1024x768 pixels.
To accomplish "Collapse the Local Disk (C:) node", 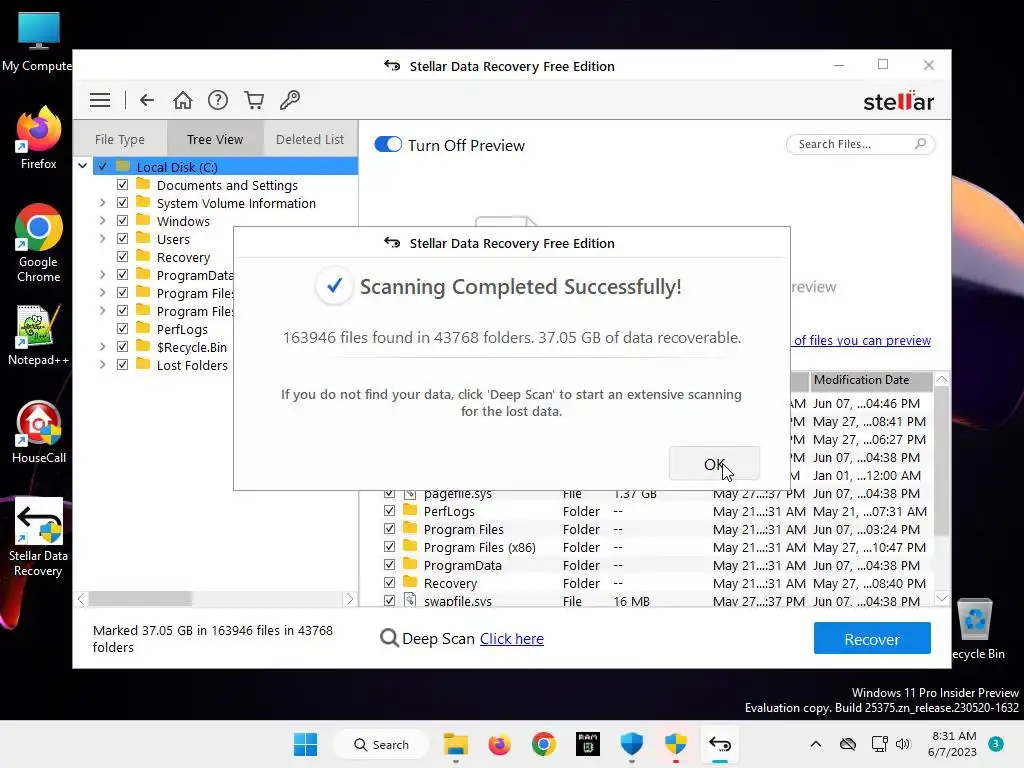I will [x=82, y=166].
